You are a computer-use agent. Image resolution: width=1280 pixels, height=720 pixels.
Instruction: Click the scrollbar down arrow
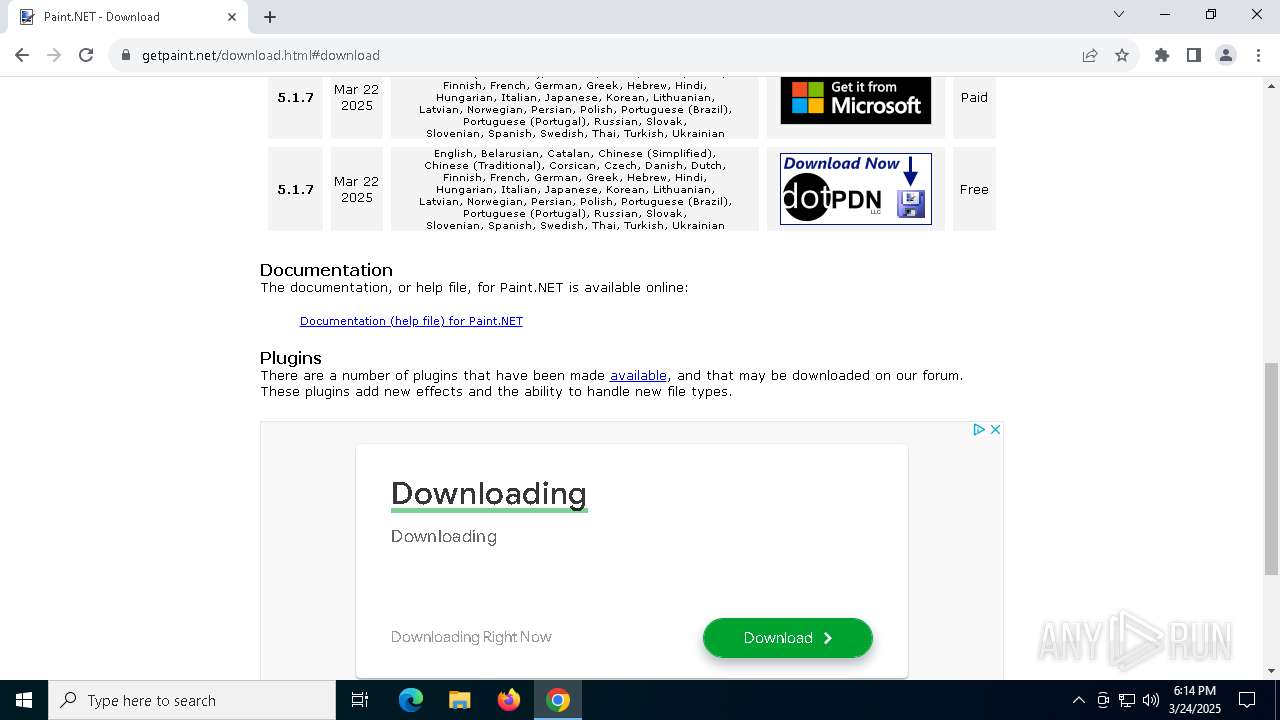[x=1271, y=671]
